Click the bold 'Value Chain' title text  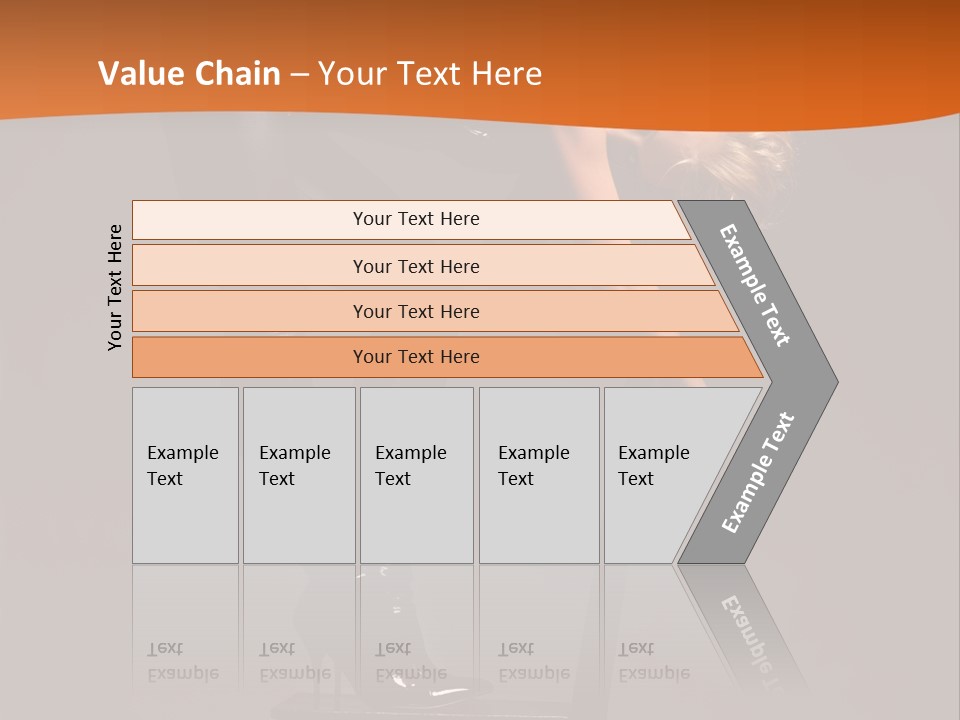190,74
